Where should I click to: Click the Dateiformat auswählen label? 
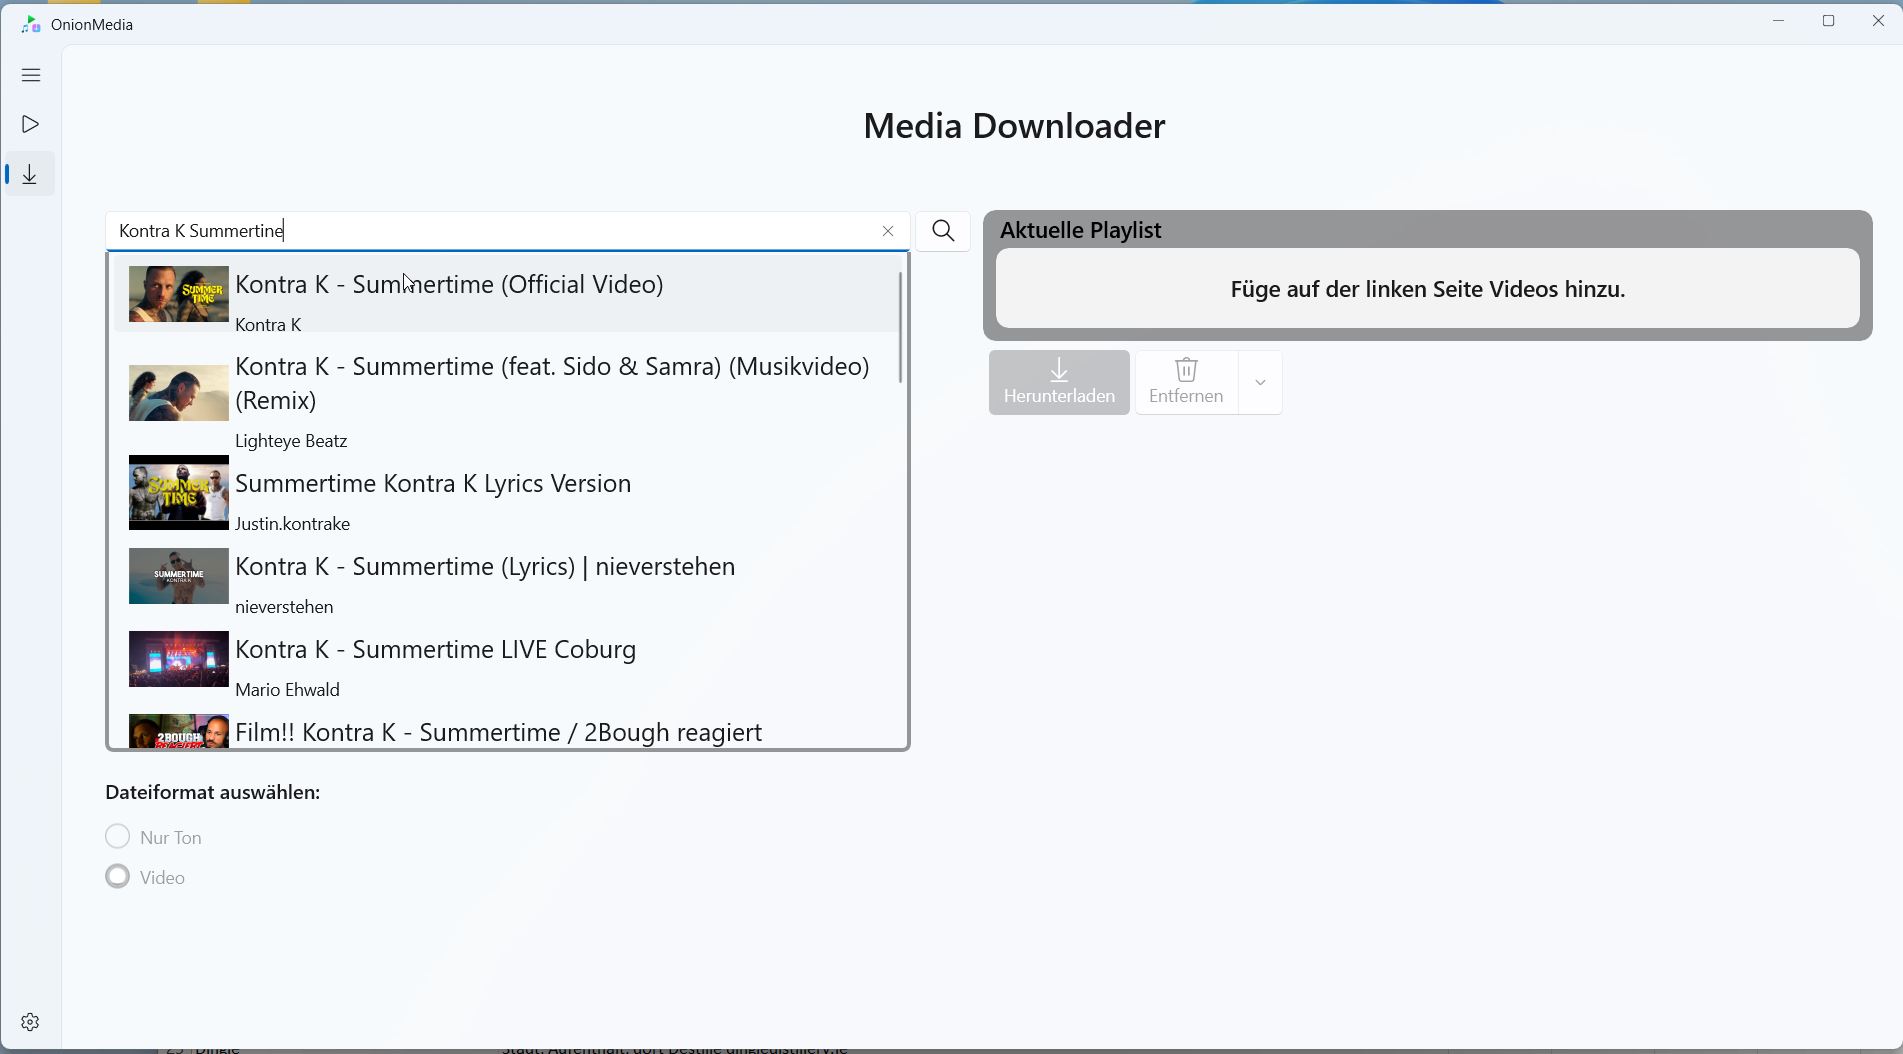(x=213, y=792)
